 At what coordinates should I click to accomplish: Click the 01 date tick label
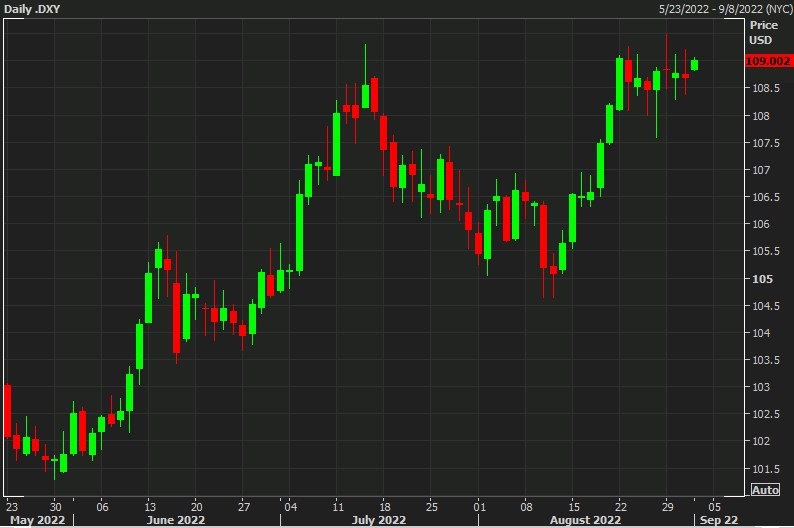(x=479, y=507)
